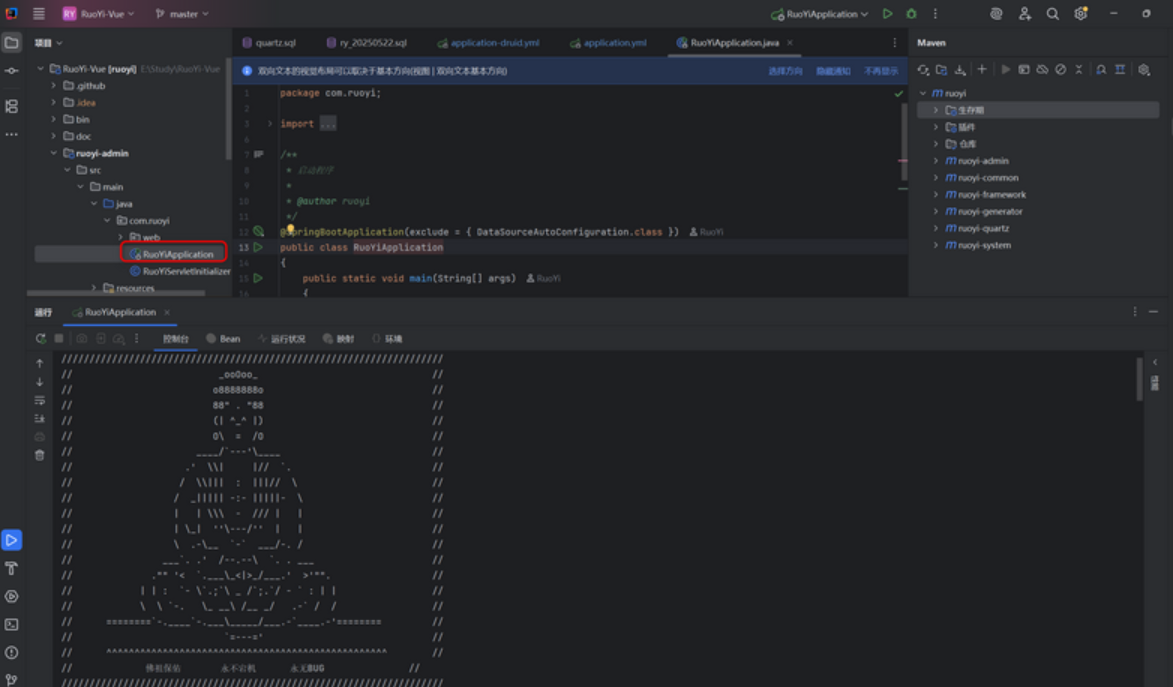The height and width of the screenshot is (687, 1173).
Task: Click the gutter run icon beside the main method
Action: tap(258, 278)
